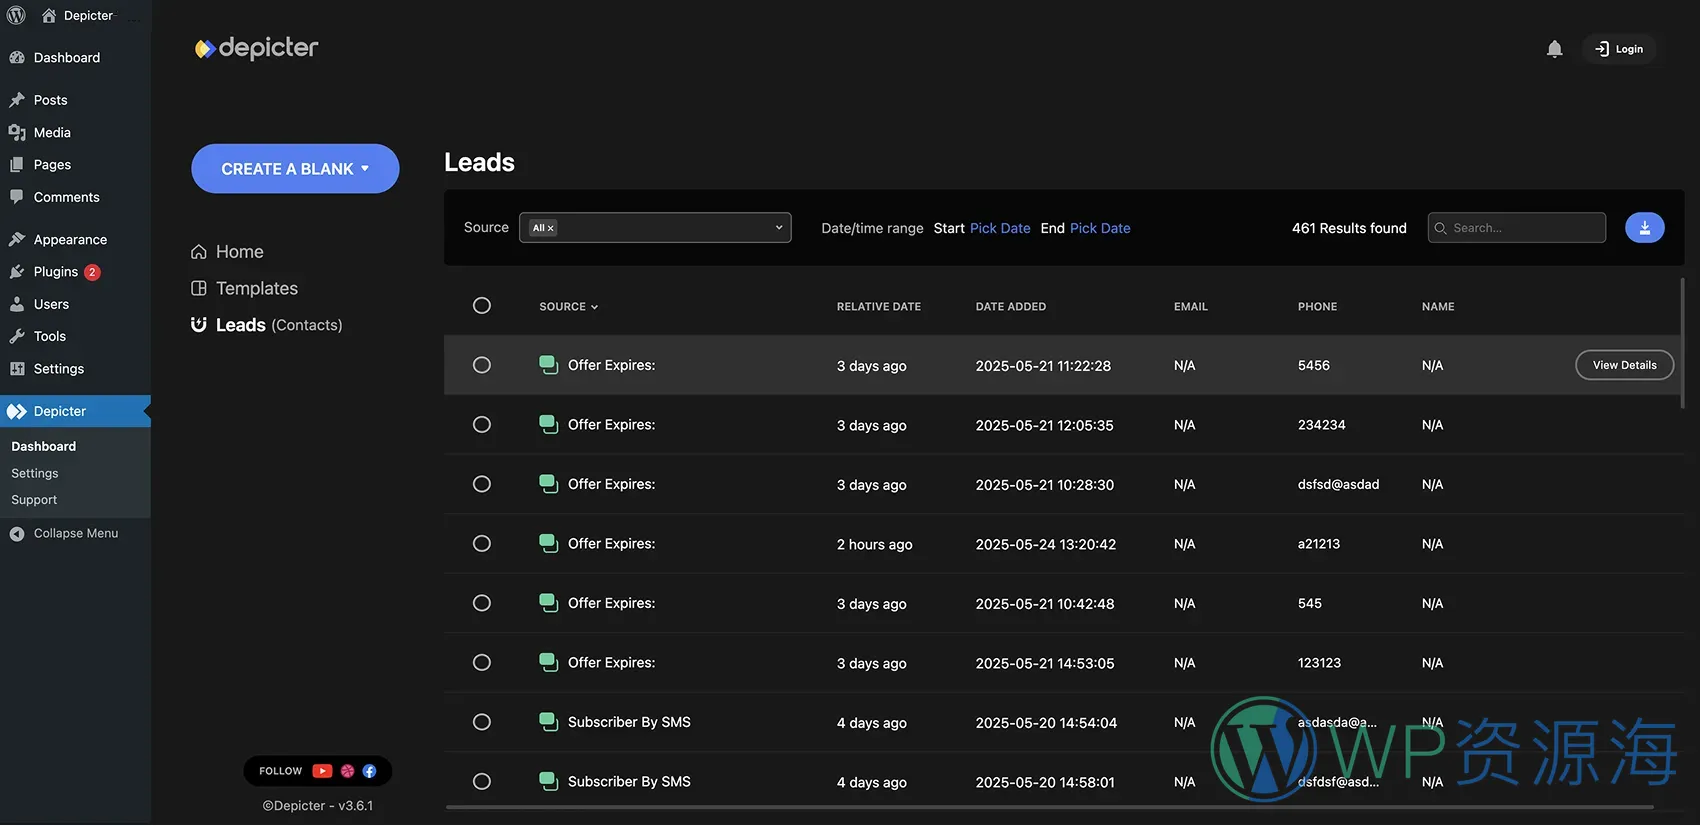The image size is (1700, 826).
Task: Collapse the WordPress admin menu
Action: [75, 534]
